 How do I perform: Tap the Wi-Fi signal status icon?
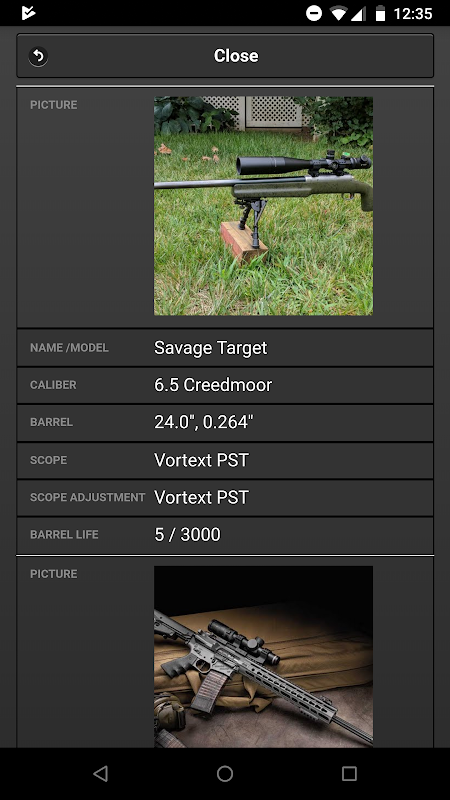pos(339,13)
